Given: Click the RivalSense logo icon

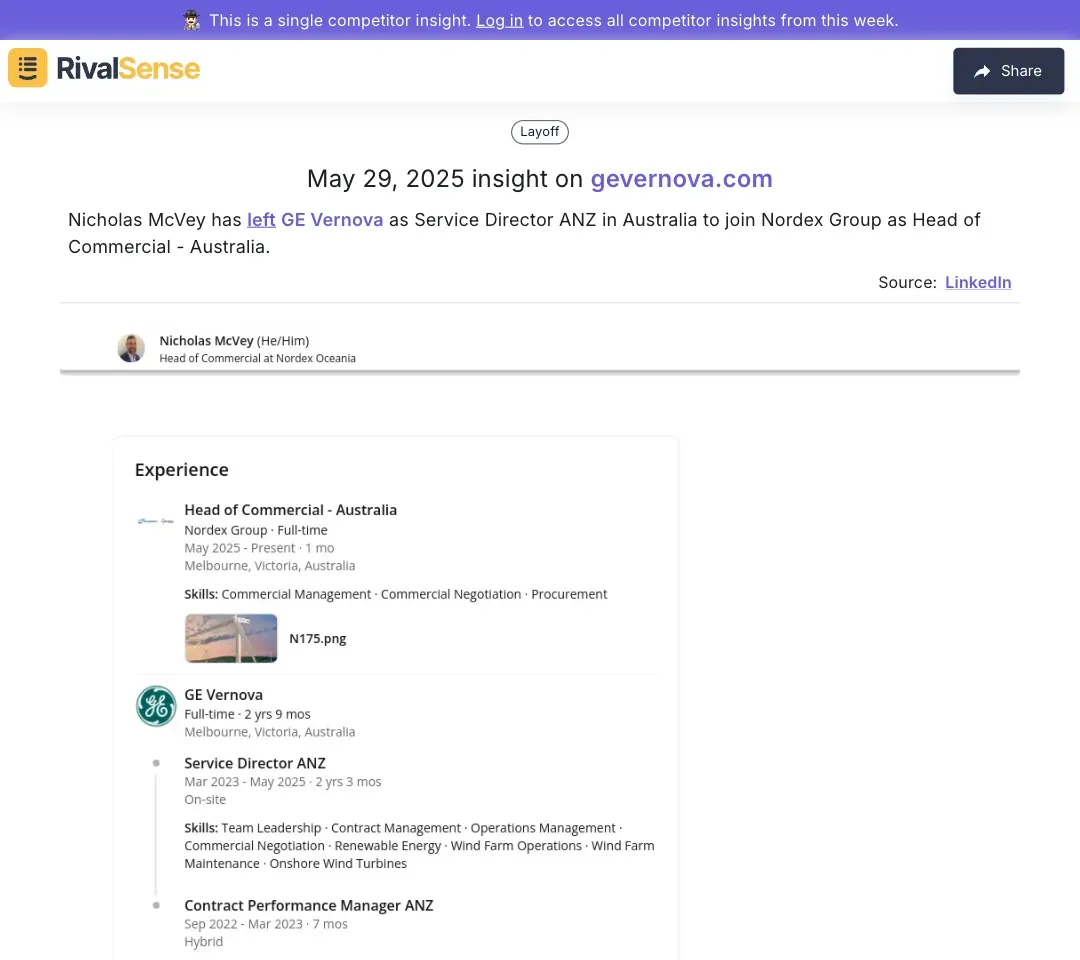Looking at the screenshot, I should (28, 68).
